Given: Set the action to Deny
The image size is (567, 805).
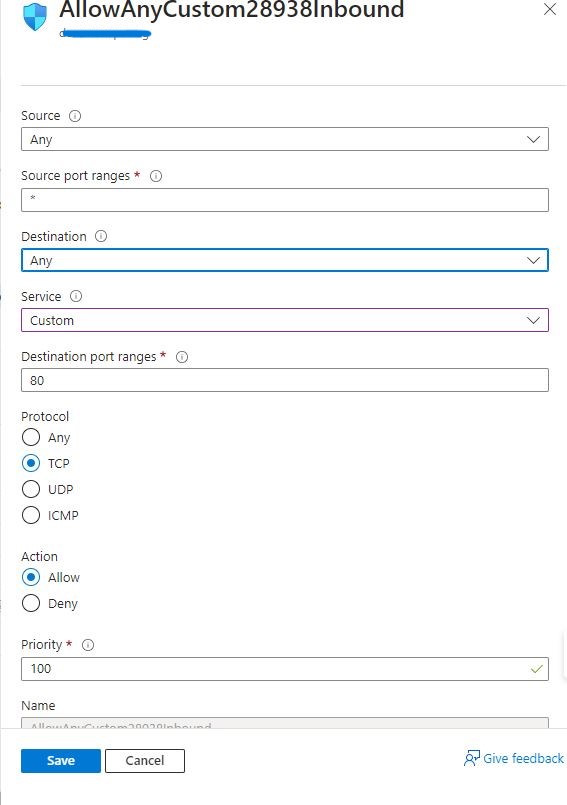Looking at the screenshot, I should click(31, 603).
